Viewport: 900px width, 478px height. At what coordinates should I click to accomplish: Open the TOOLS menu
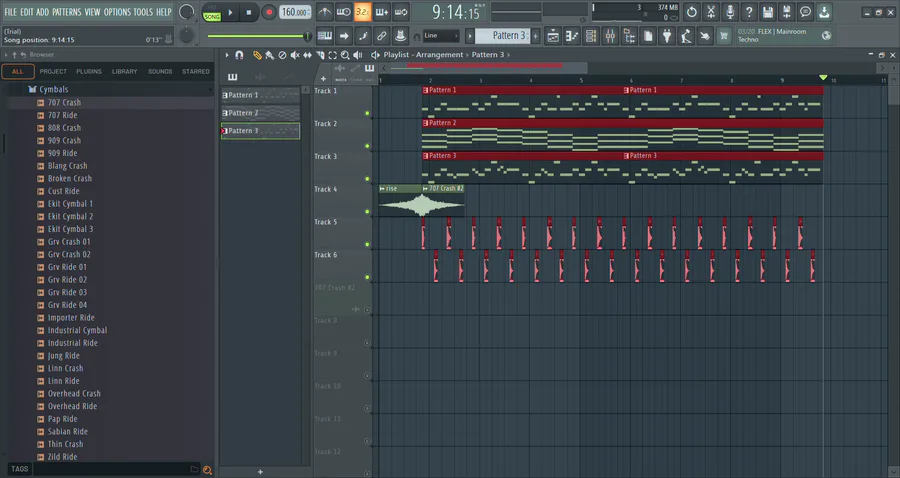click(143, 12)
